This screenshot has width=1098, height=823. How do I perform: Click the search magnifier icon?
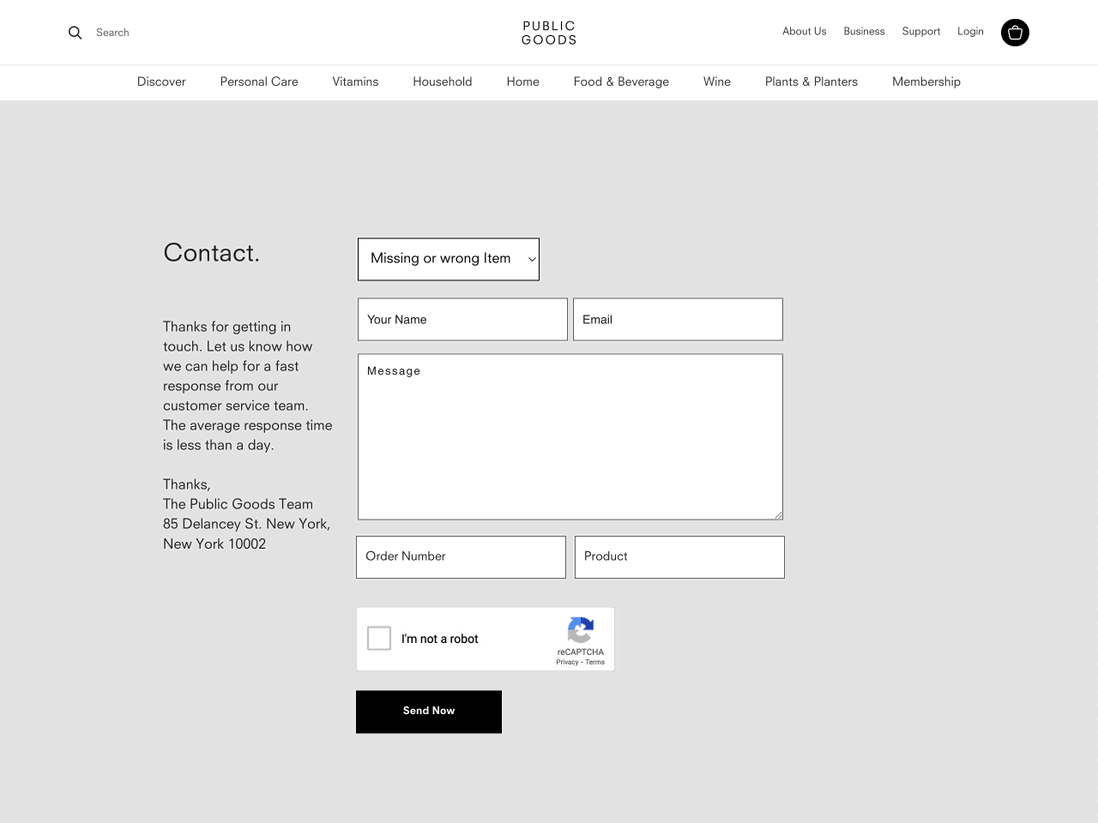tap(75, 32)
